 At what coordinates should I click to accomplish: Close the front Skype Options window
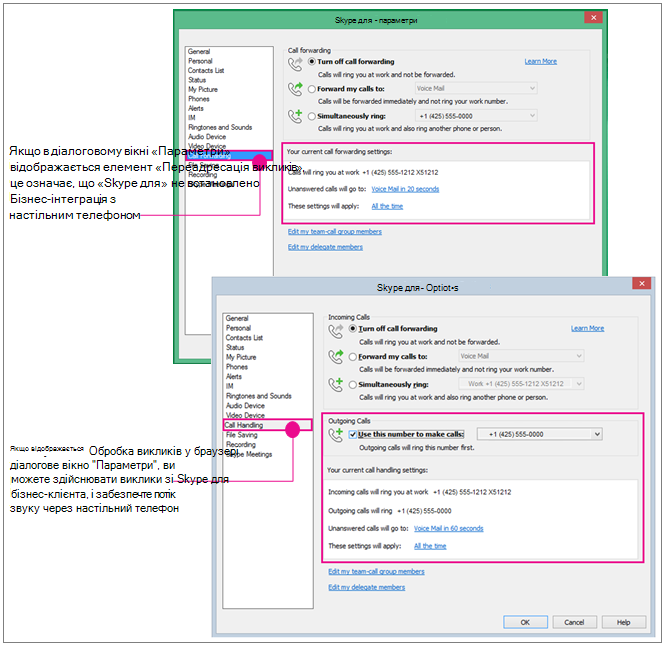(641, 283)
